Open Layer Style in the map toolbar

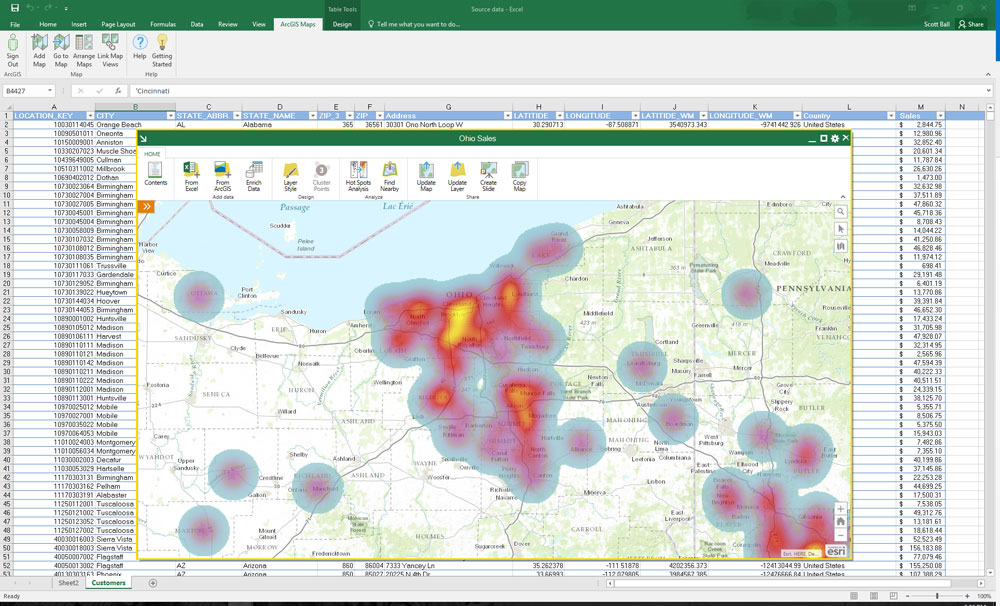[x=291, y=174]
